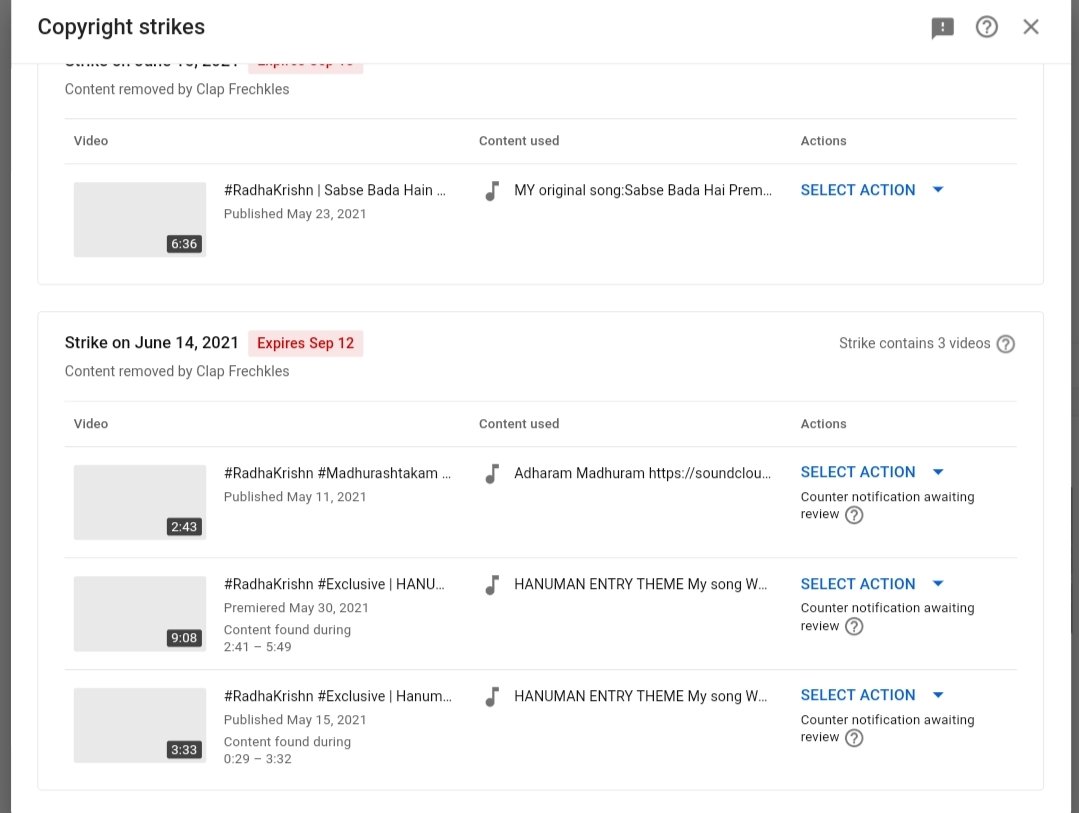The image size is (1079, 813).
Task: Expand action dropdown arrow for Madhurashtakam video
Action: click(938, 472)
